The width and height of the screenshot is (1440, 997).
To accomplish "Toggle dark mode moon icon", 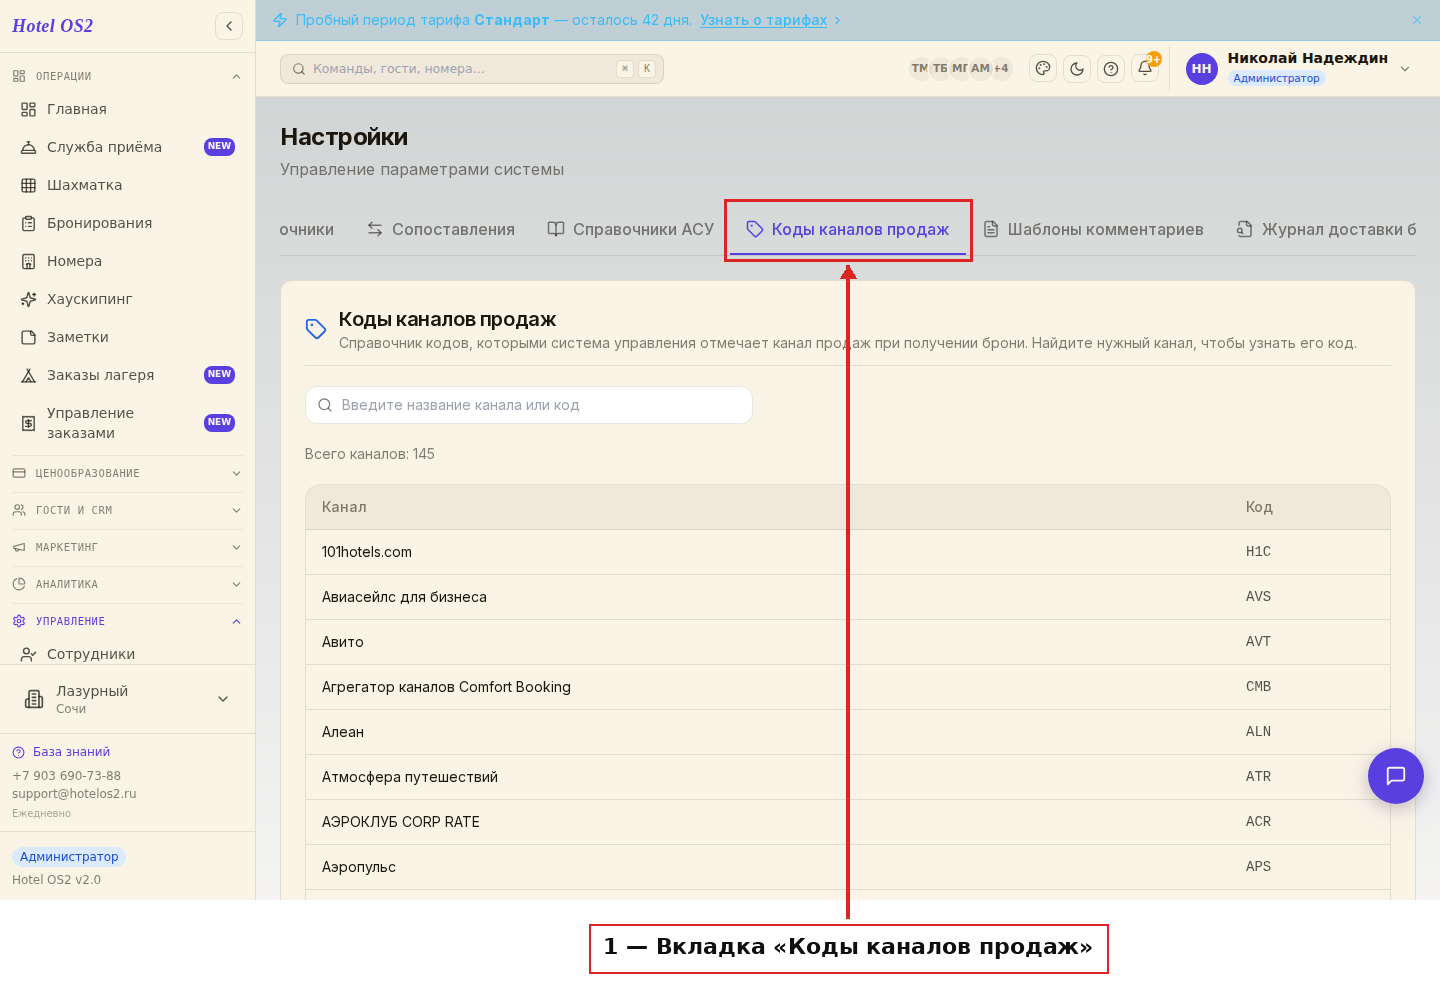I will tap(1077, 69).
